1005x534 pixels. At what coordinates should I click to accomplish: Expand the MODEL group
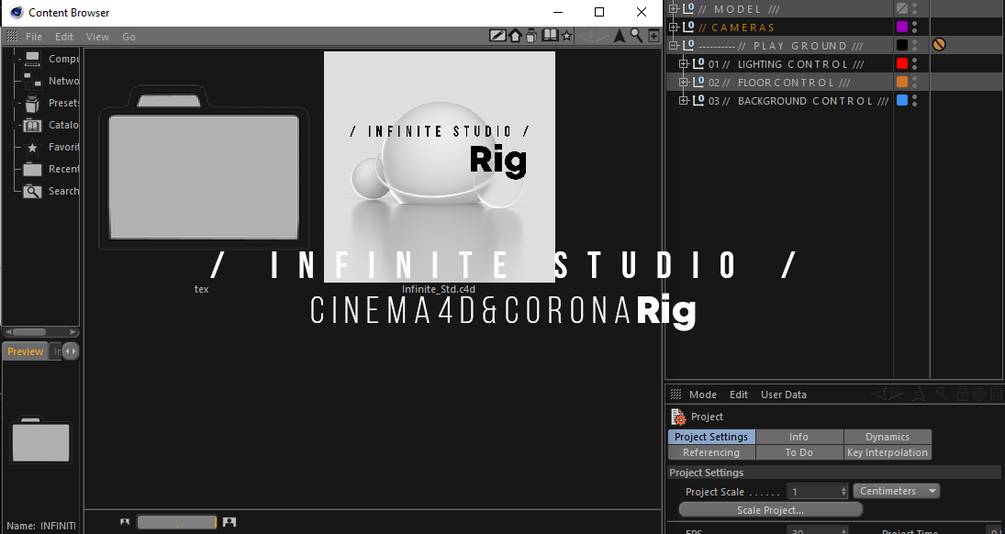(673, 9)
